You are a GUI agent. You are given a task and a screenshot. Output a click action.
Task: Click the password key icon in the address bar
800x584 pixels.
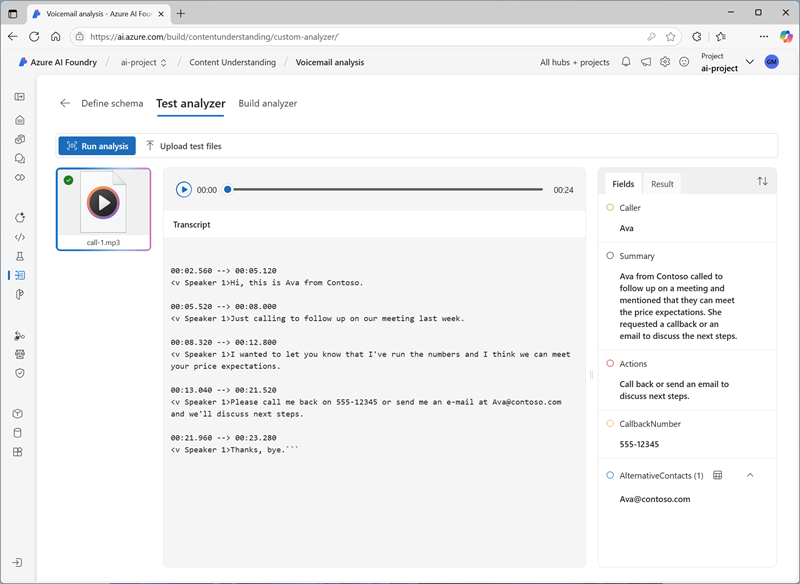651,36
